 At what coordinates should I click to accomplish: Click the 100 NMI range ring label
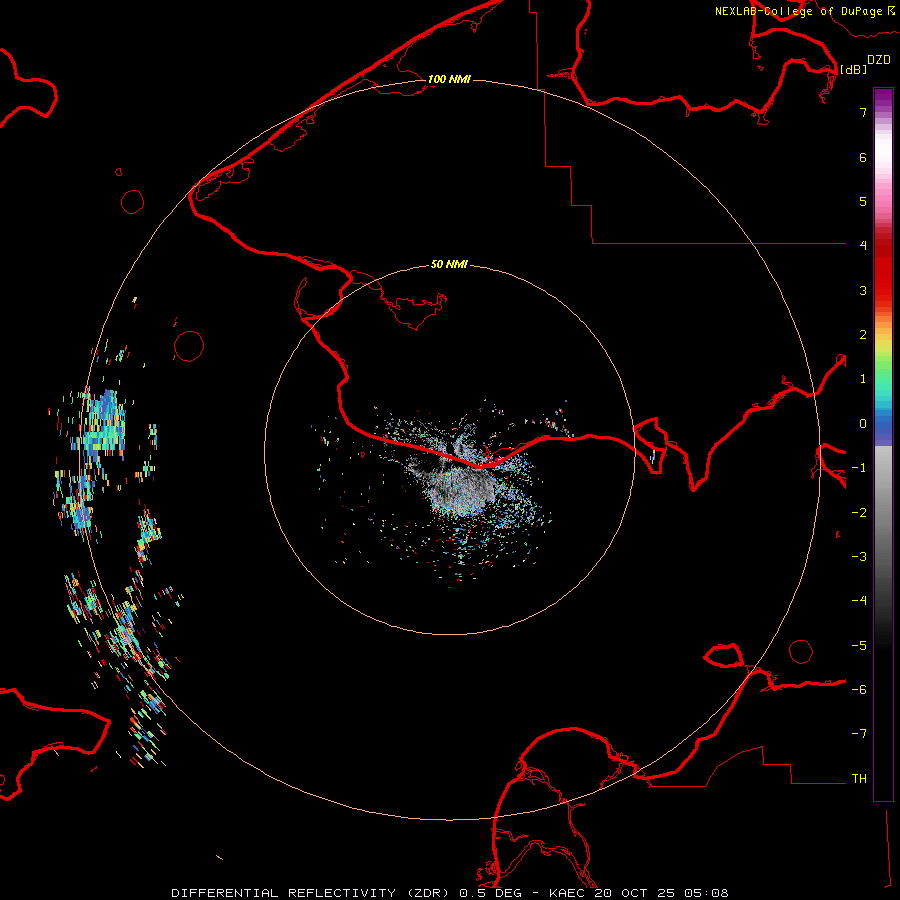click(449, 79)
